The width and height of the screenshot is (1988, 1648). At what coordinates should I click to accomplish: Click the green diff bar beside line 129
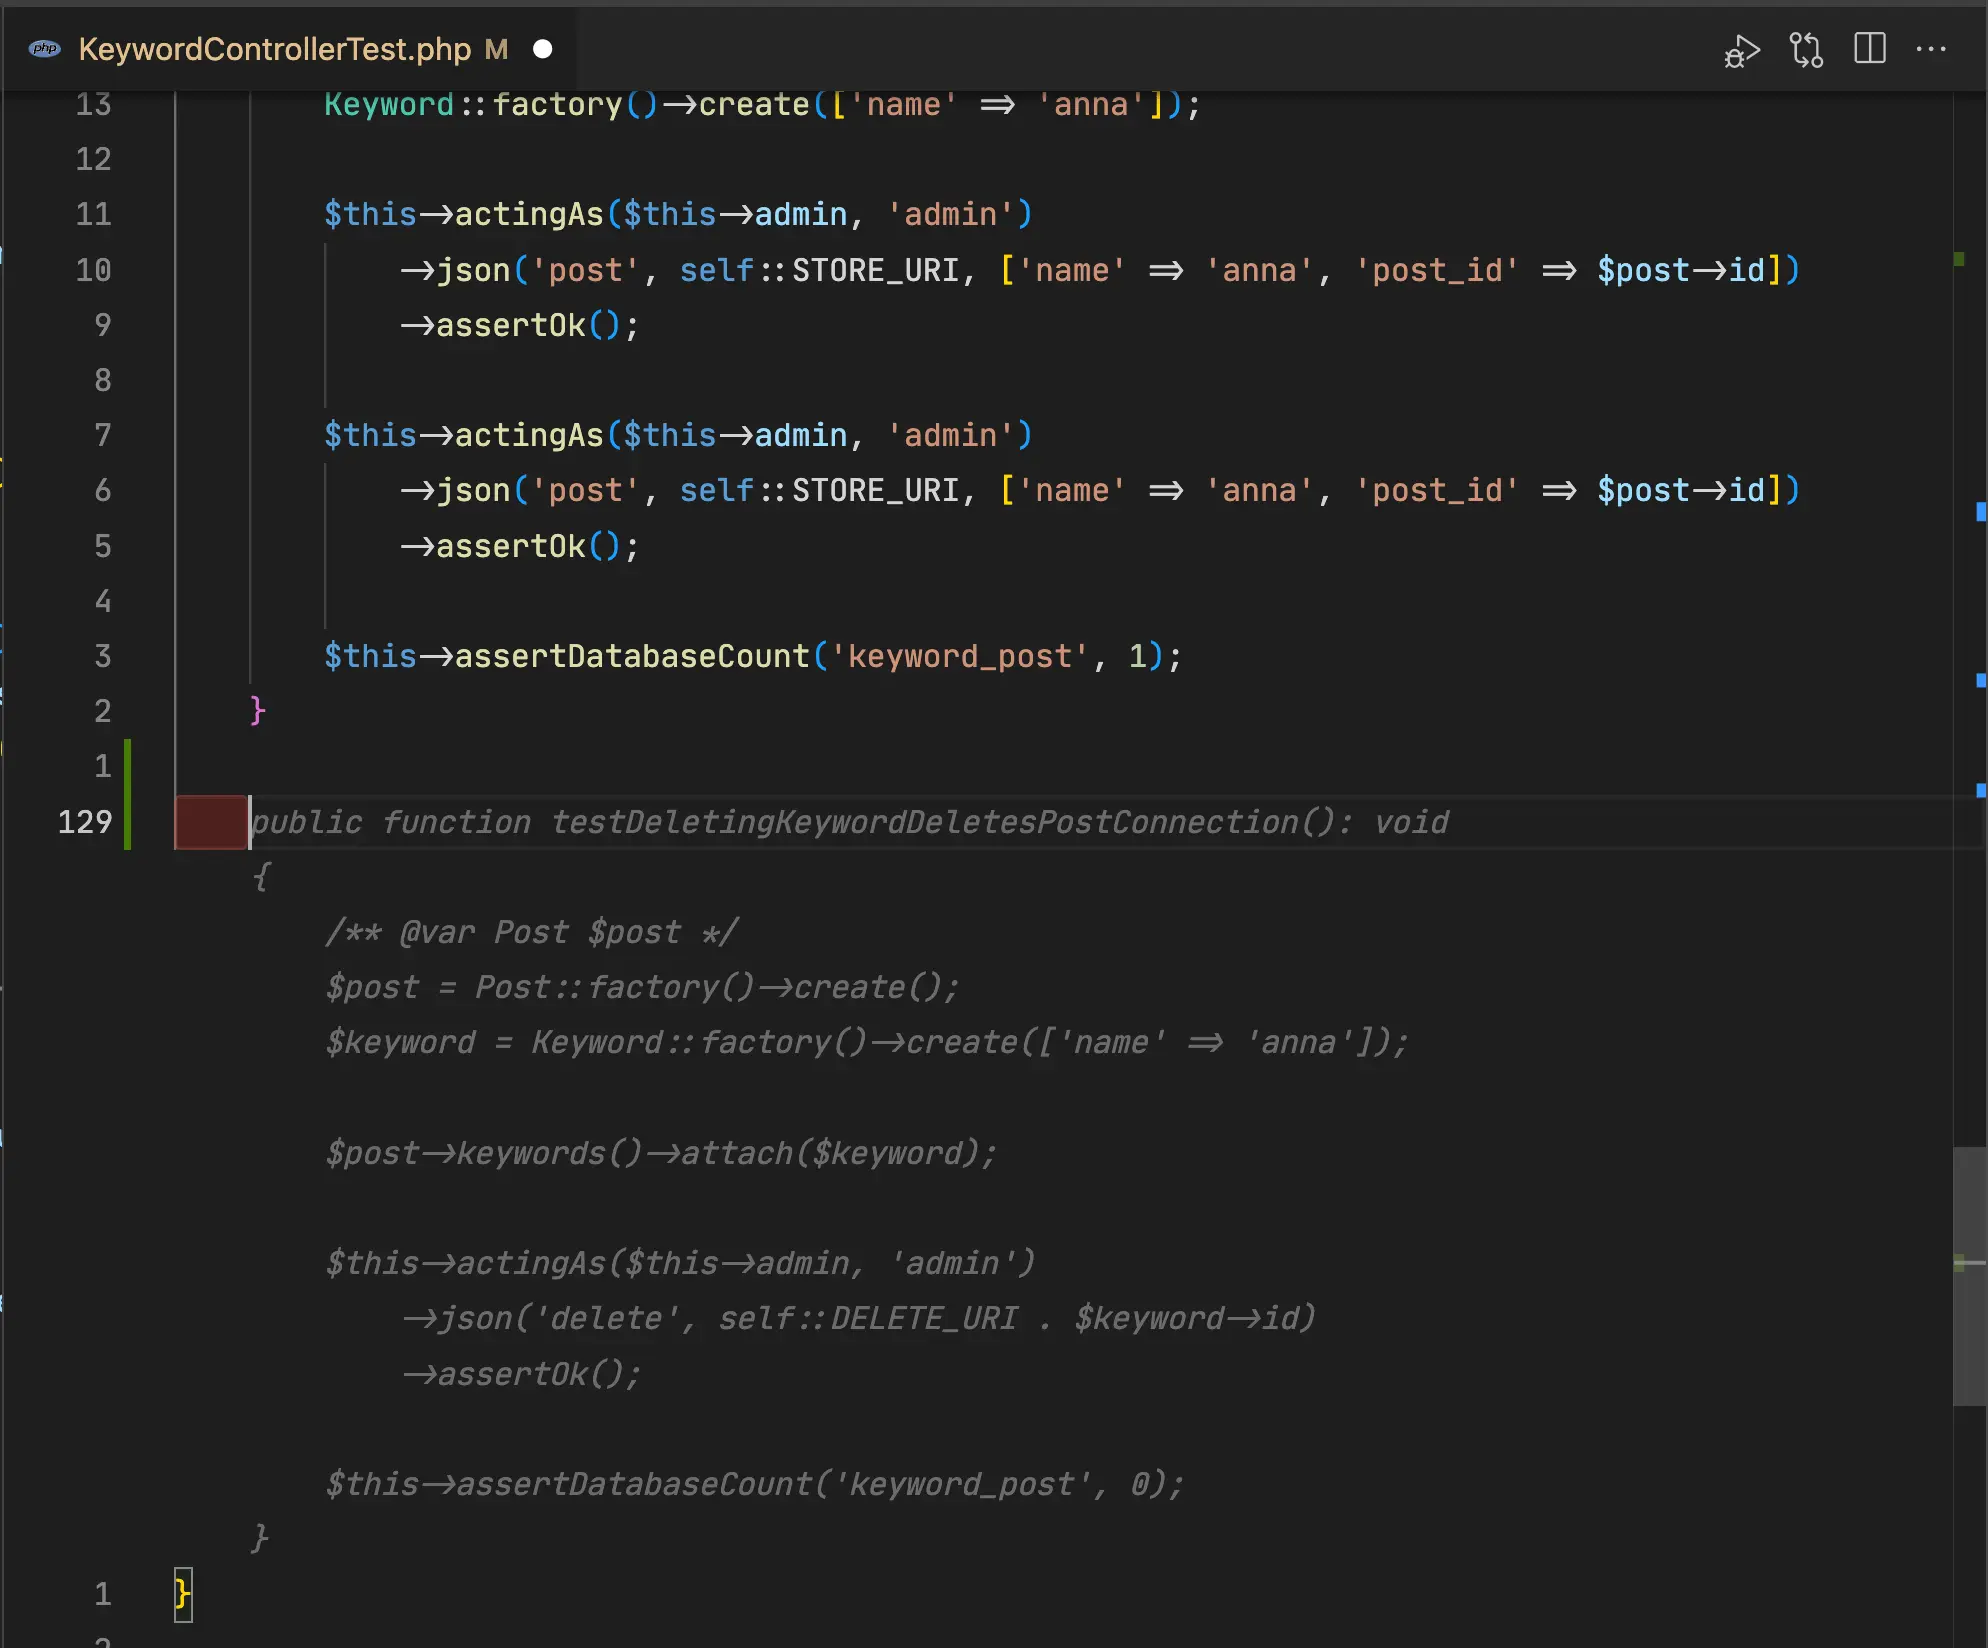tap(128, 822)
